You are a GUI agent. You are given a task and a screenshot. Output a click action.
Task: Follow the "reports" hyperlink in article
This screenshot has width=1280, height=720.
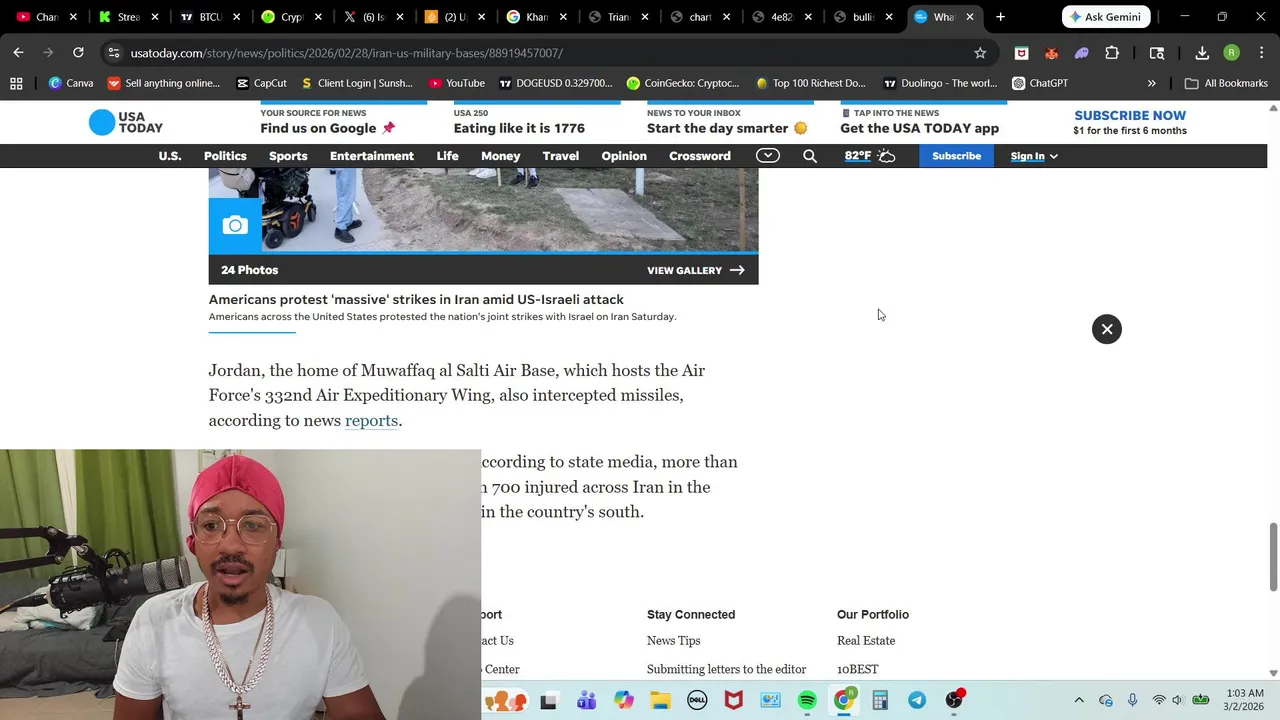tap(371, 420)
